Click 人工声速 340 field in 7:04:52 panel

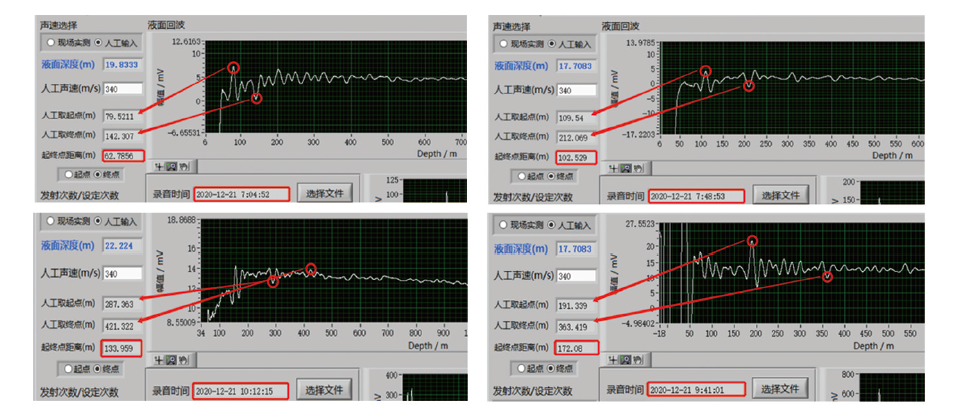[123, 88]
